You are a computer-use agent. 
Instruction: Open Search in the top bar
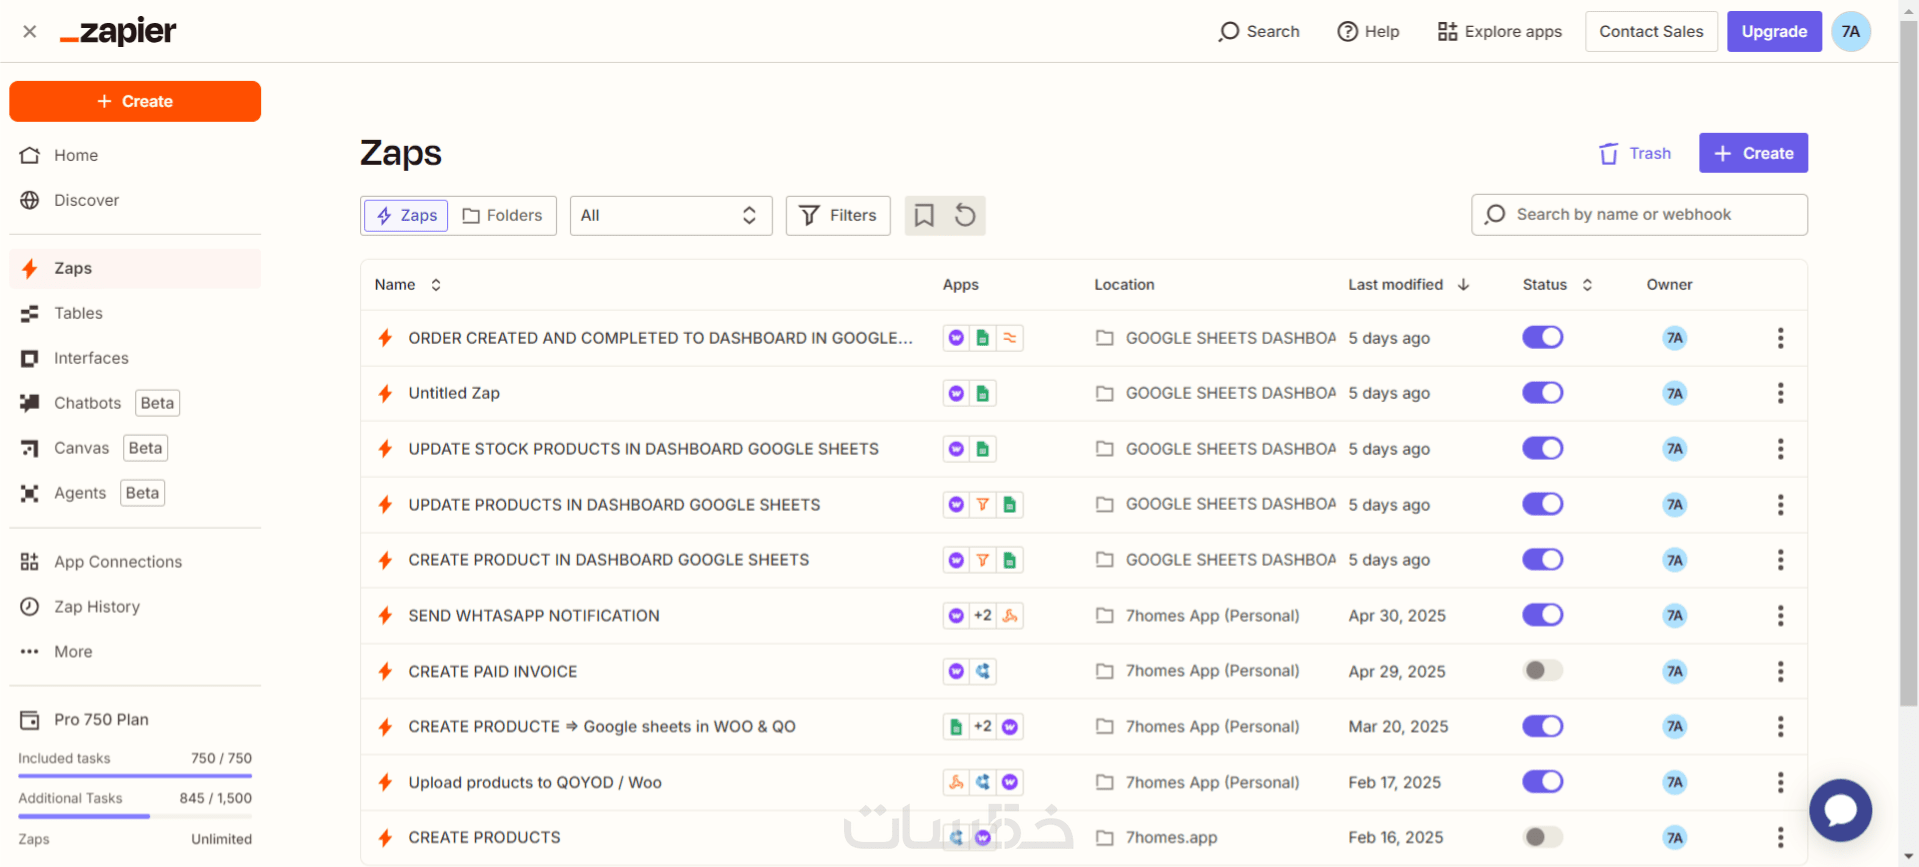point(1259,32)
